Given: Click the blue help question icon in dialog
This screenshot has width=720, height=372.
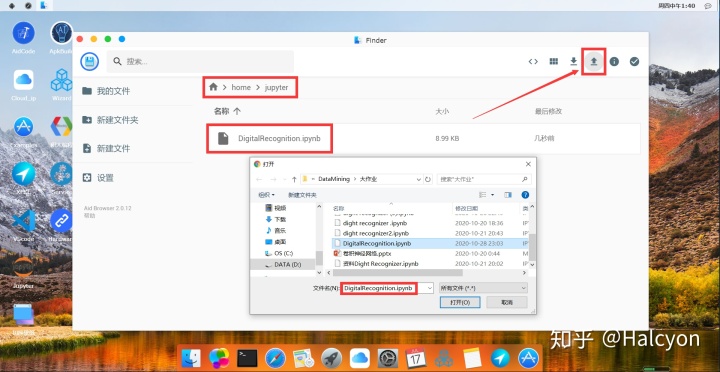Looking at the screenshot, I should click(x=525, y=195).
